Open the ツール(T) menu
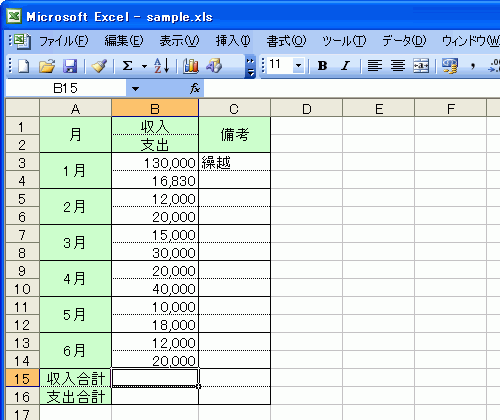Viewport: 500px width, 420px height. (344, 41)
